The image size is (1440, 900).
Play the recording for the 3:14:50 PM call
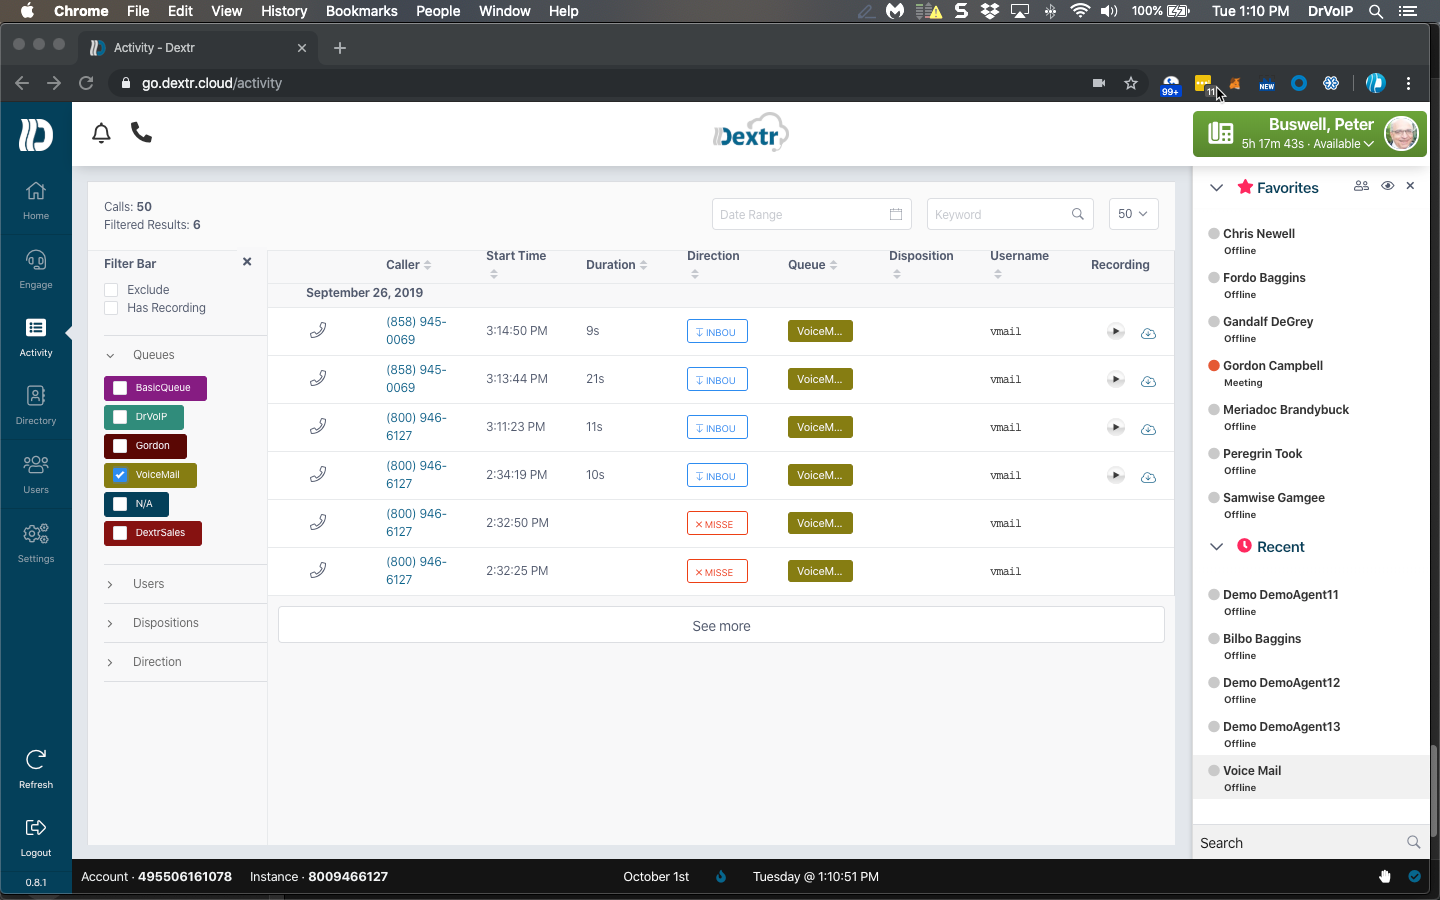(x=1116, y=331)
